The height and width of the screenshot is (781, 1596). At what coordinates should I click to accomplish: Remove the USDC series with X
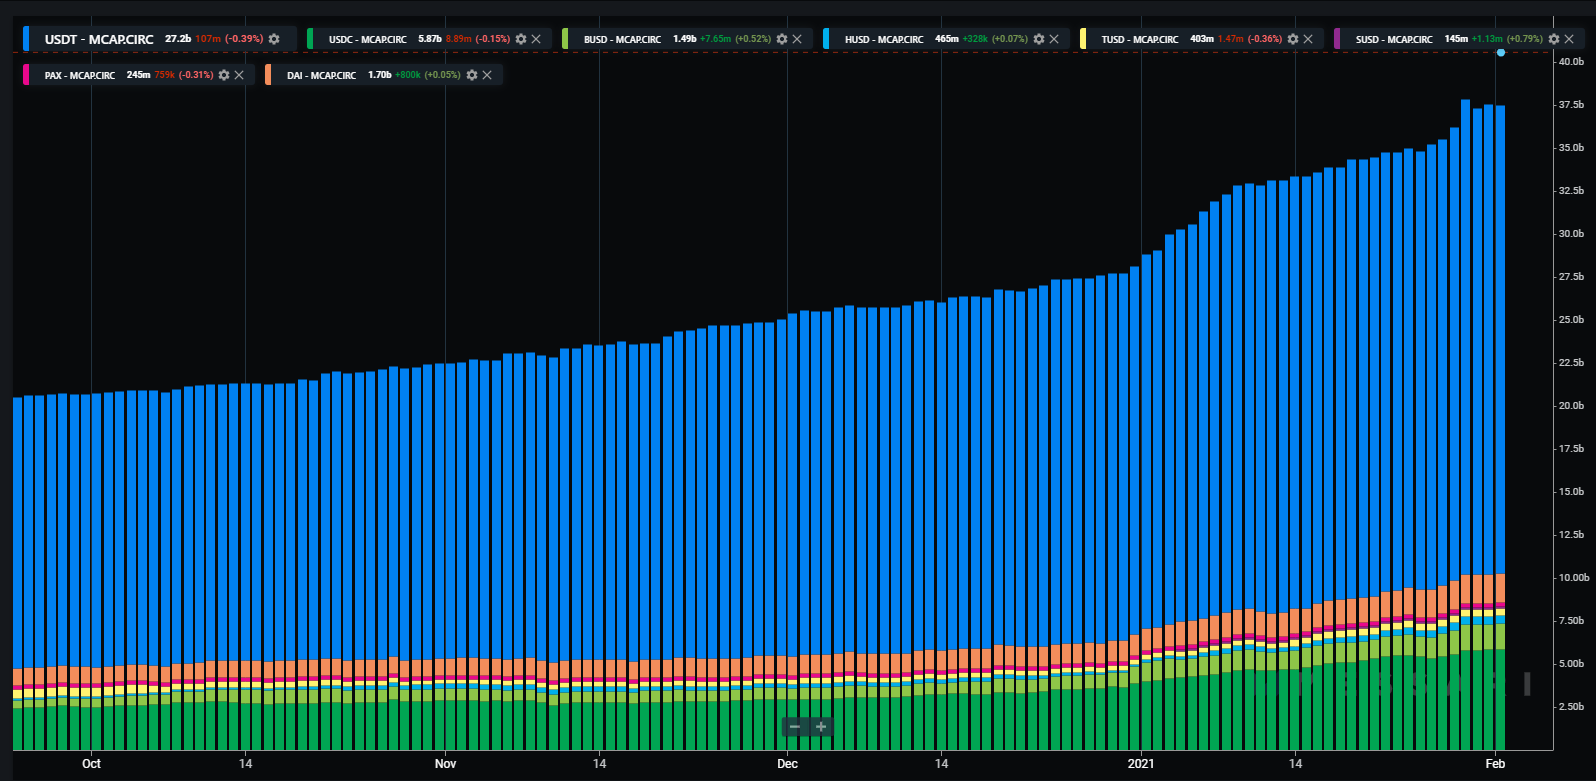(536, 39)
